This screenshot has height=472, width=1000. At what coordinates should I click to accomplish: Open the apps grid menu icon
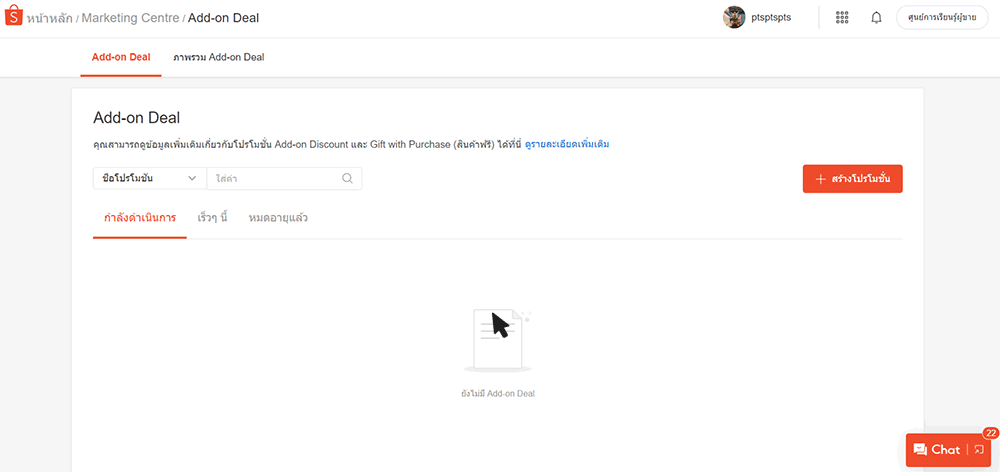tap(842, 18)
